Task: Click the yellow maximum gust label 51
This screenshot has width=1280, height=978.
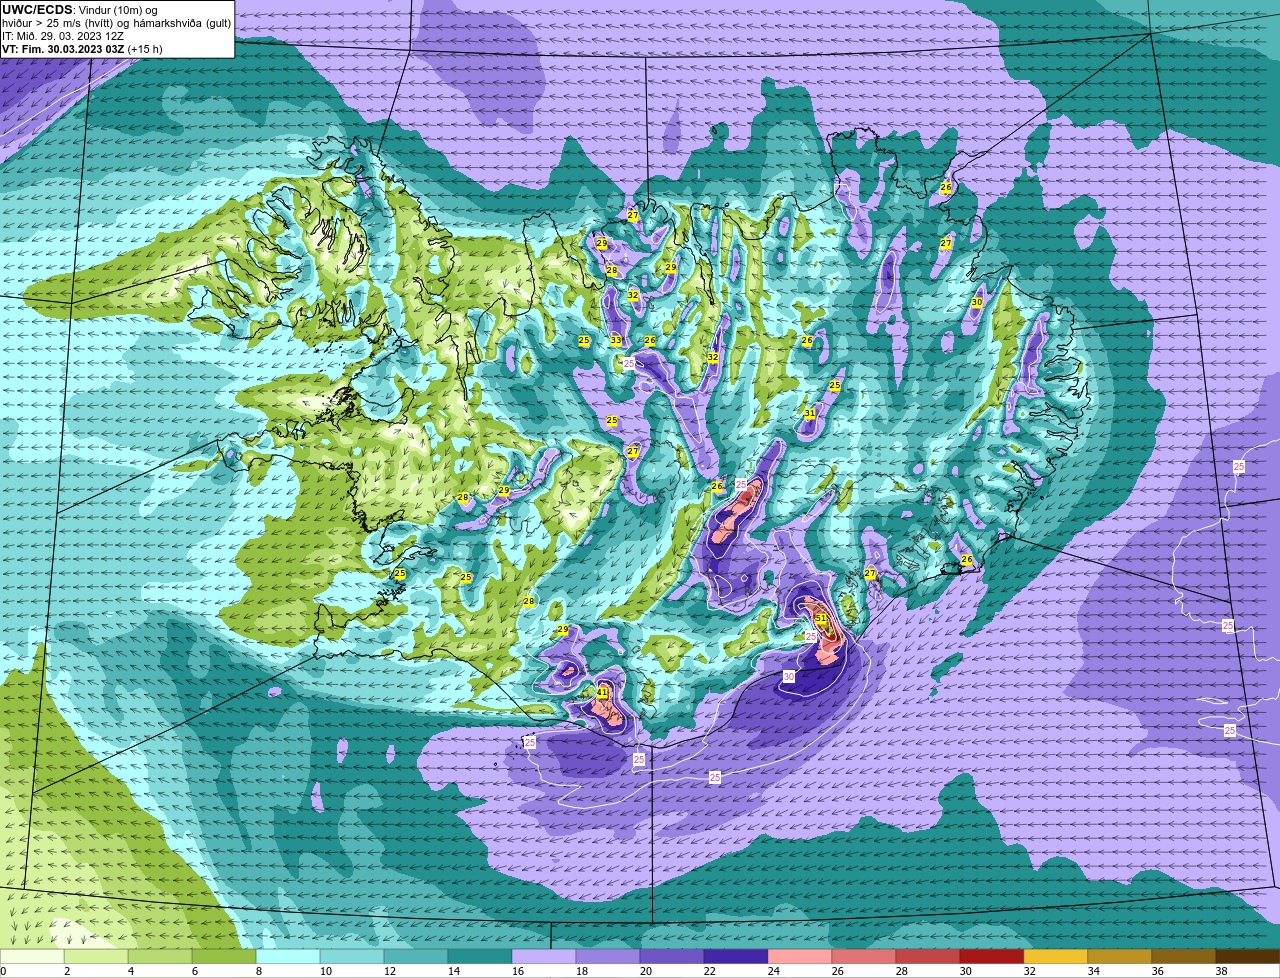Action: click(821, 619)
